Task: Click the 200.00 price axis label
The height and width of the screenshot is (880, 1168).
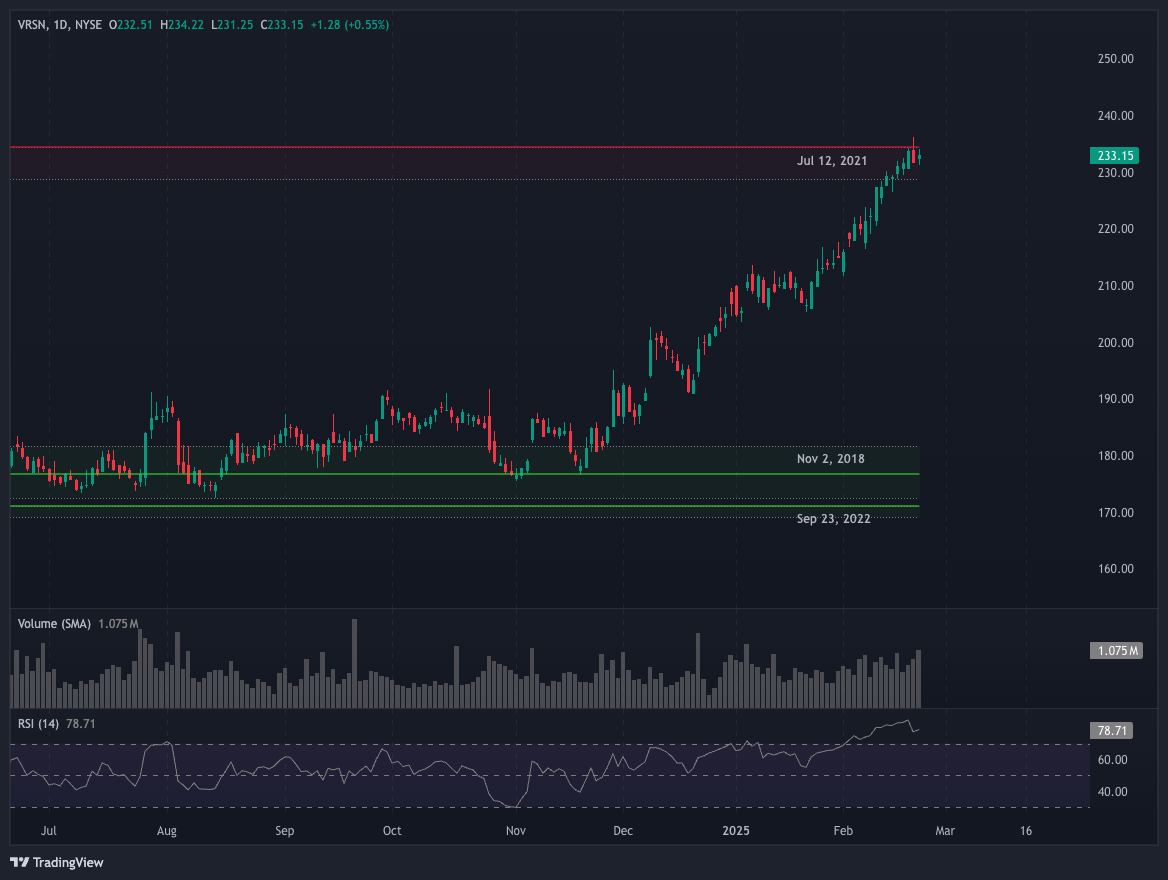Action: (1115, 343)
